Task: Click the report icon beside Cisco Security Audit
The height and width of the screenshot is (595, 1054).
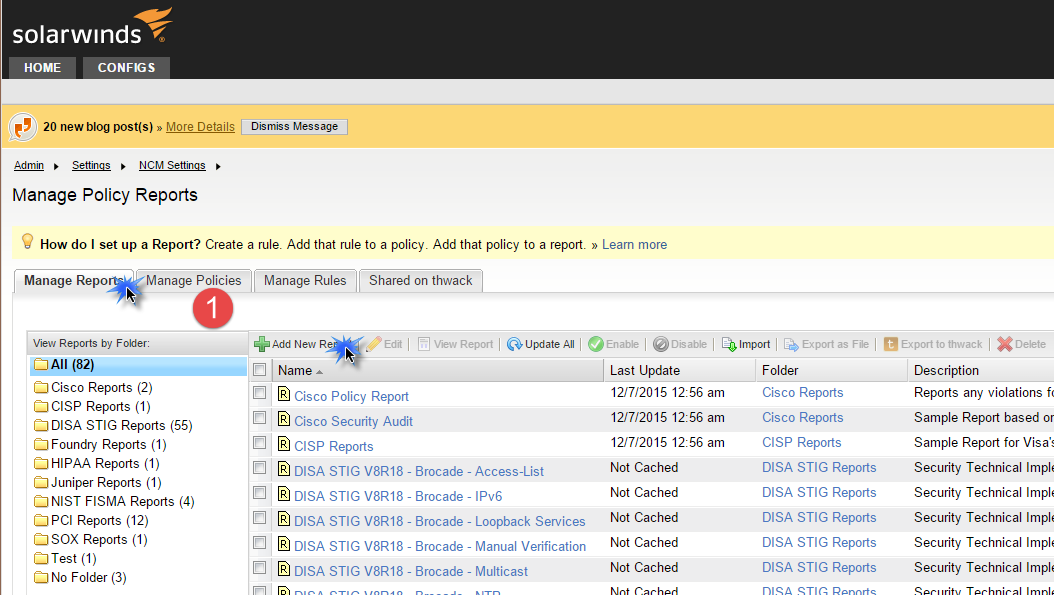Action: pyautogui.click(x=284, y=420)
